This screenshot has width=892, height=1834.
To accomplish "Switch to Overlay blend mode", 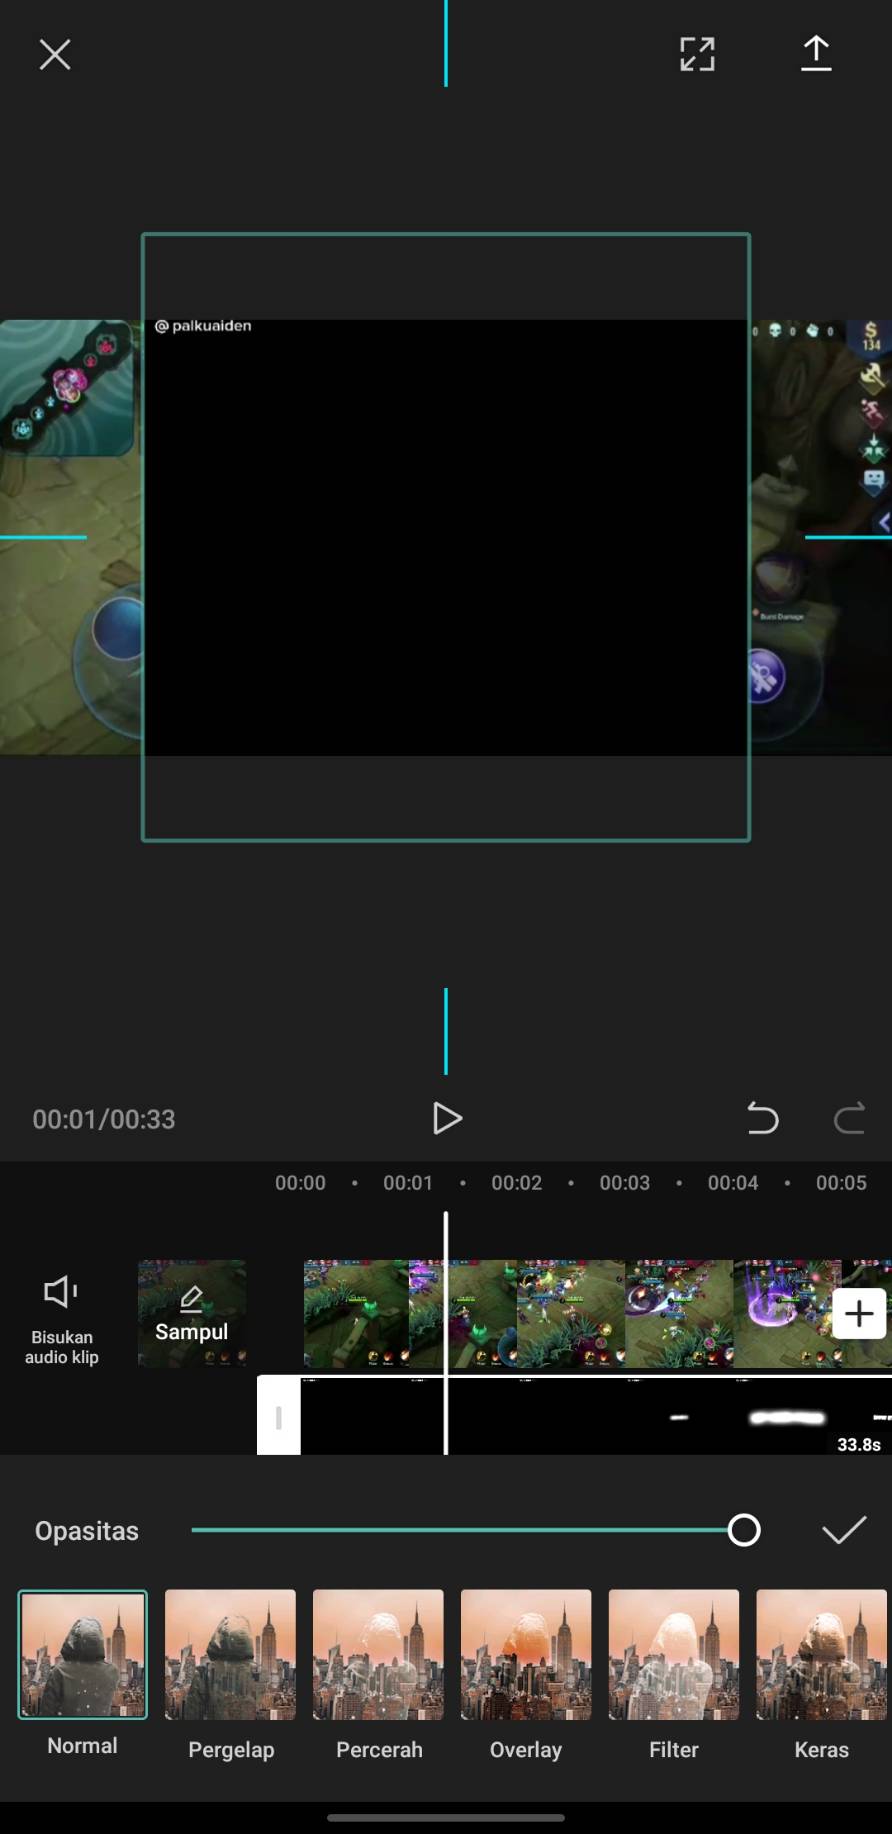I will tap(526, 1655).
